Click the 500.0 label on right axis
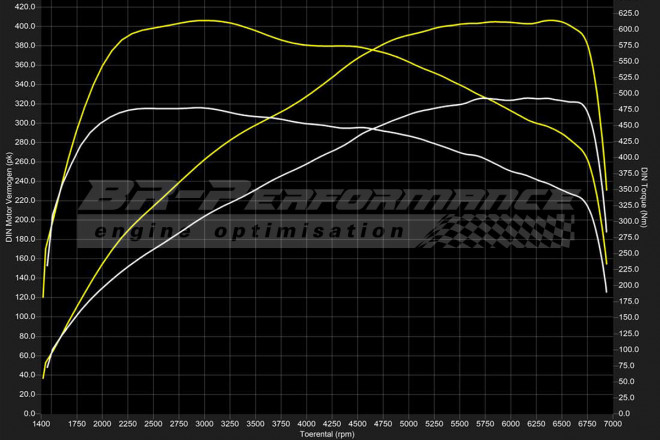The image size is (660, 440). click(x=629, y=93)
